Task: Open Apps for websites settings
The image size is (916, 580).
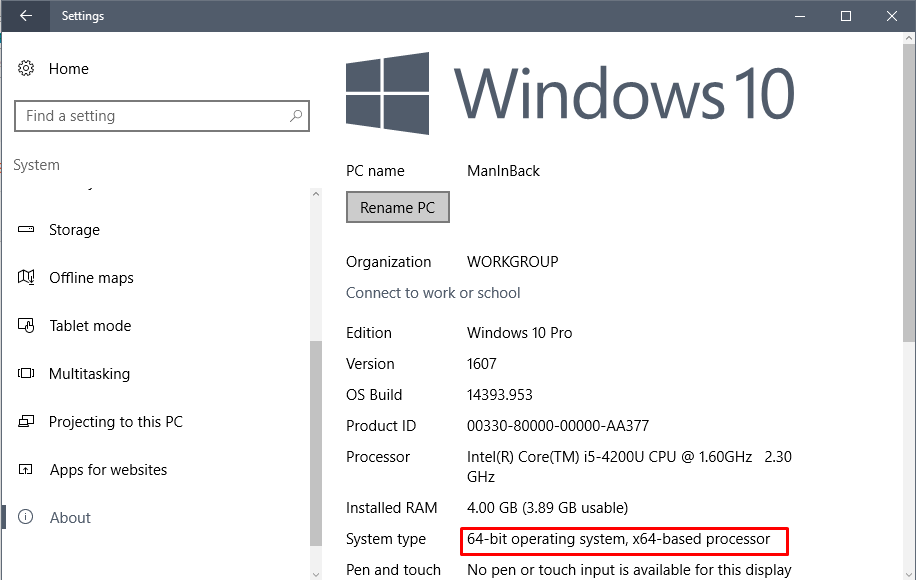Action: pyautogui.click(x=108, y=470)
